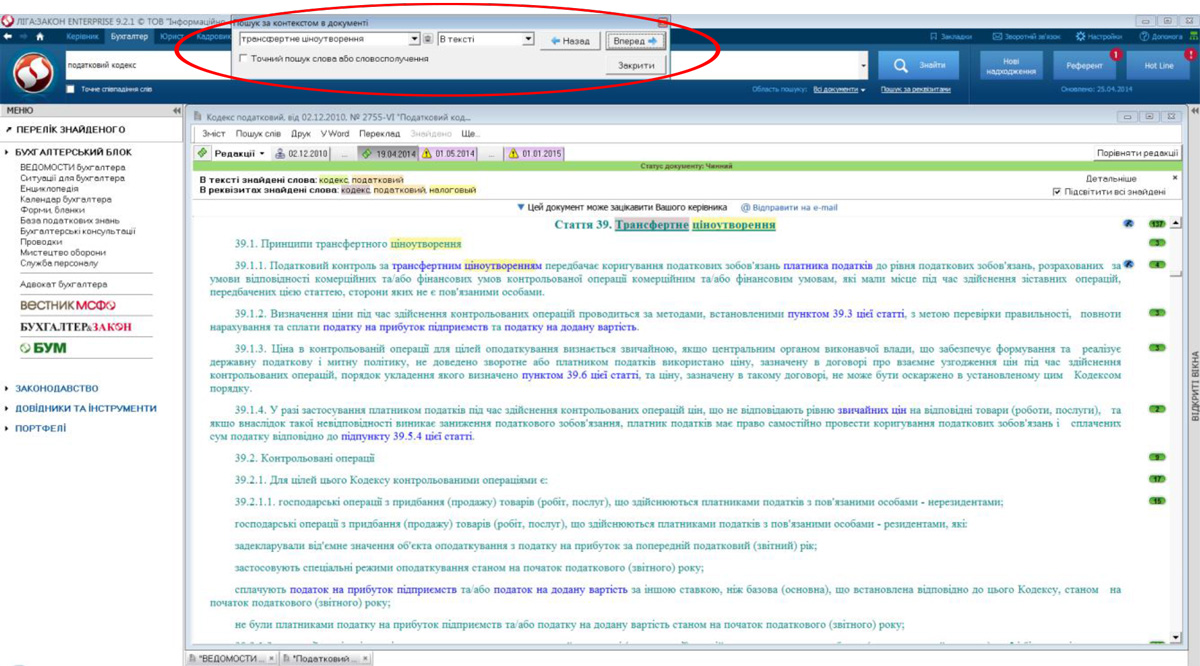Open Переклад menu
The height and width of the screenshot is (666, 1200).
(379, 133)
